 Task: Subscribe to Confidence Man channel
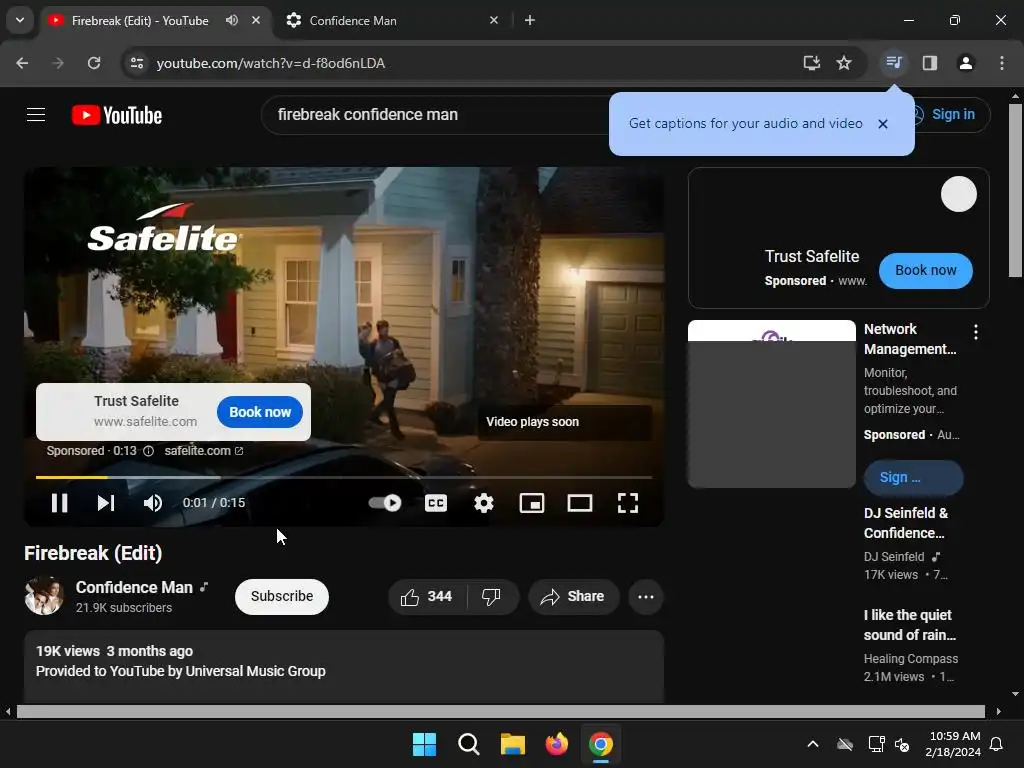click(x=281, y=596)
